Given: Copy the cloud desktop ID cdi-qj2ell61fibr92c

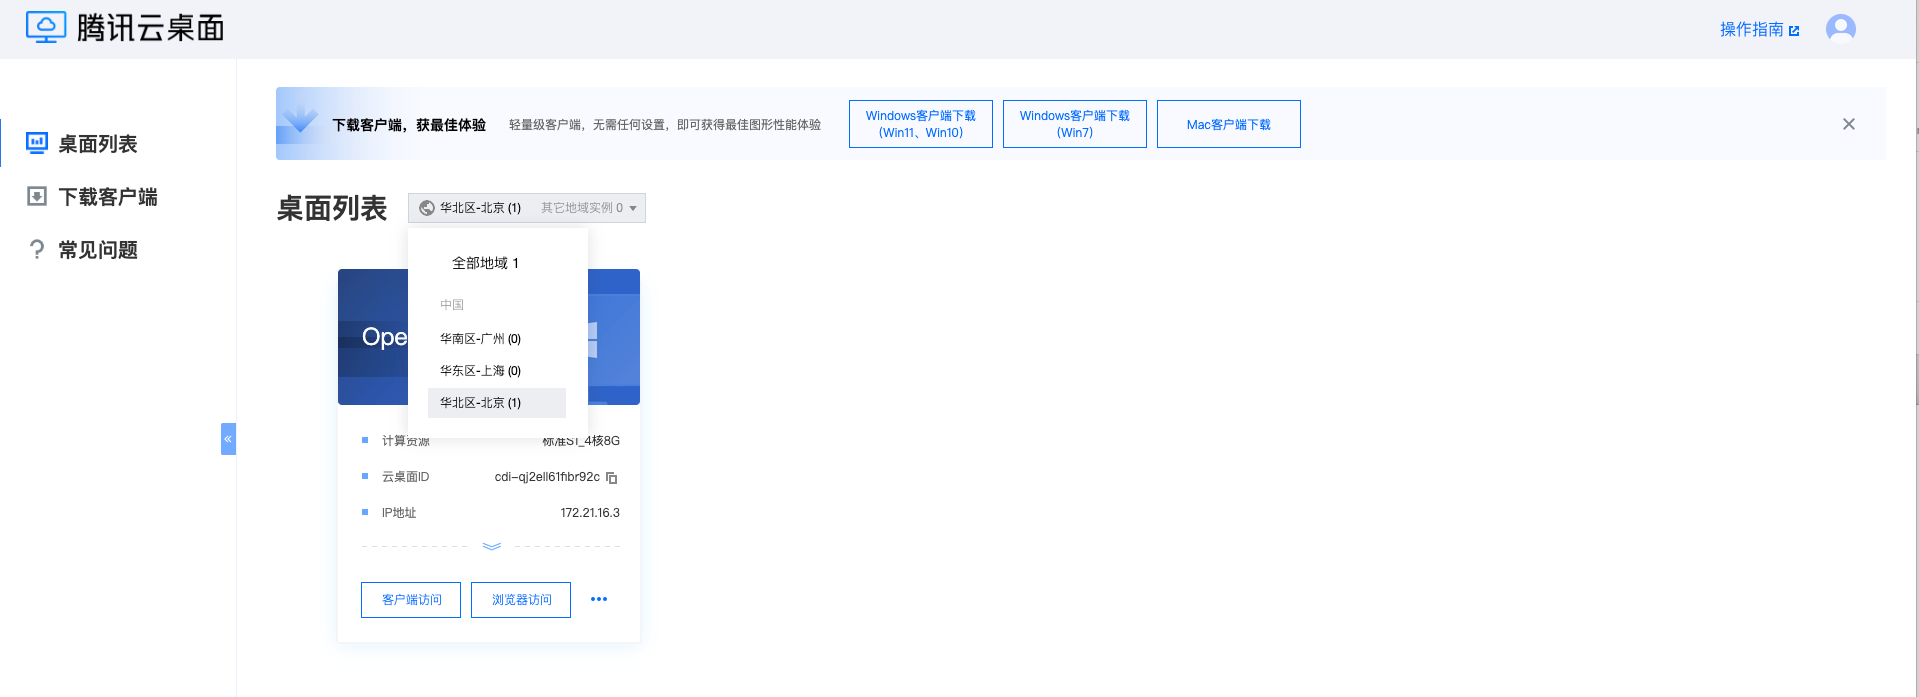Looking at the screenshot, I should click(x=612, y=478).
